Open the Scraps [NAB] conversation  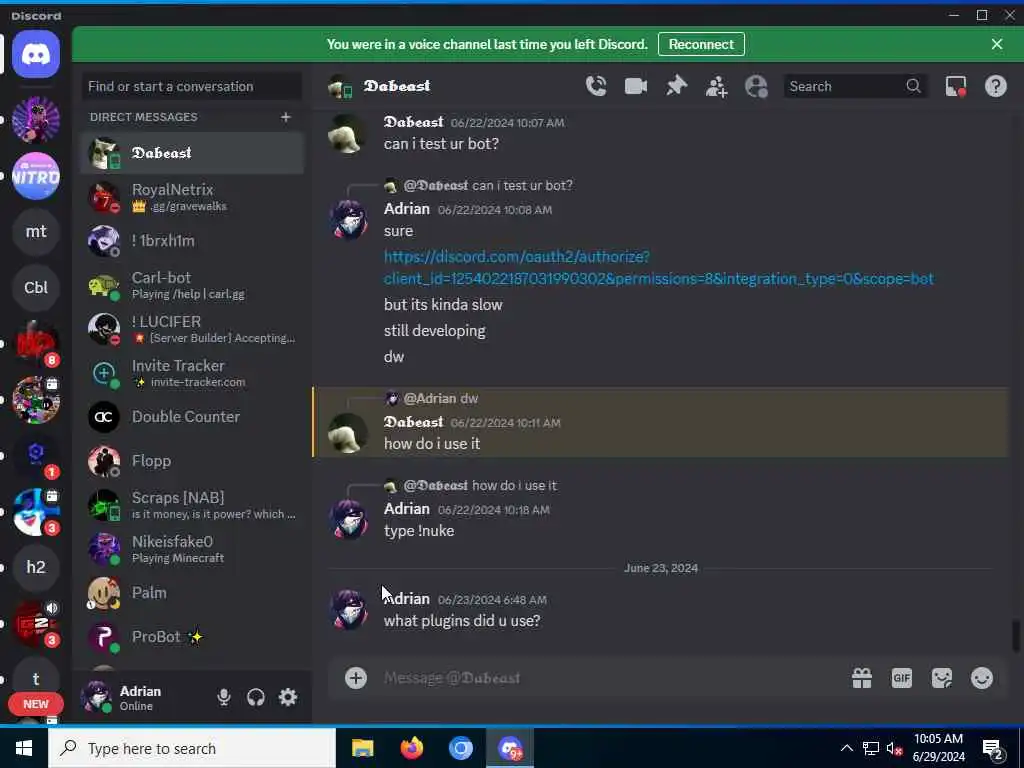[x=192, y=505]
